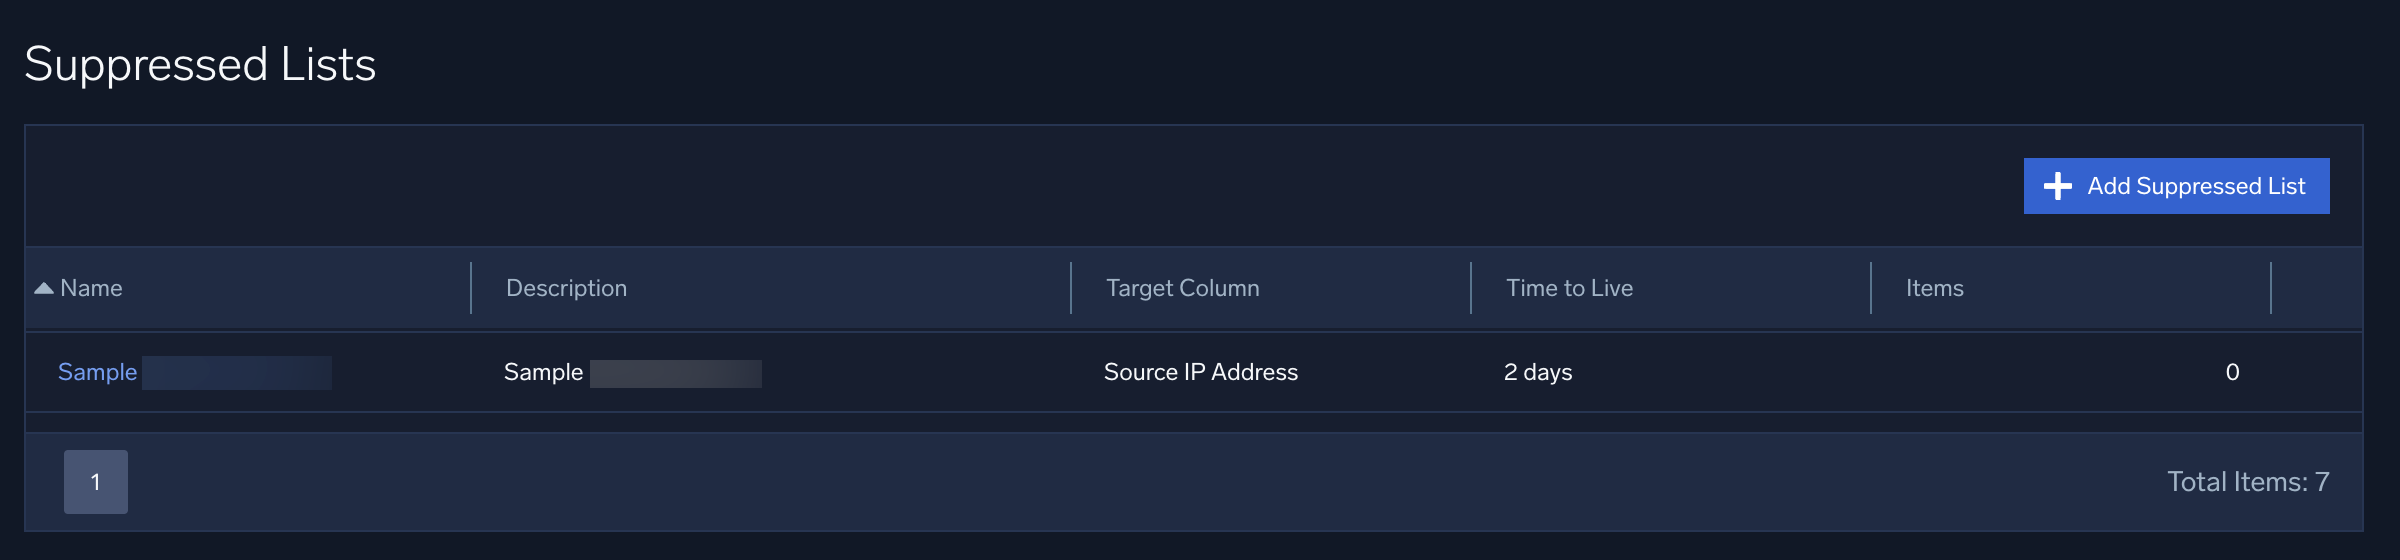Sort by the Description column header
Image resolution: width=2400 pixels, height=560 pixels.
(566, 288)
